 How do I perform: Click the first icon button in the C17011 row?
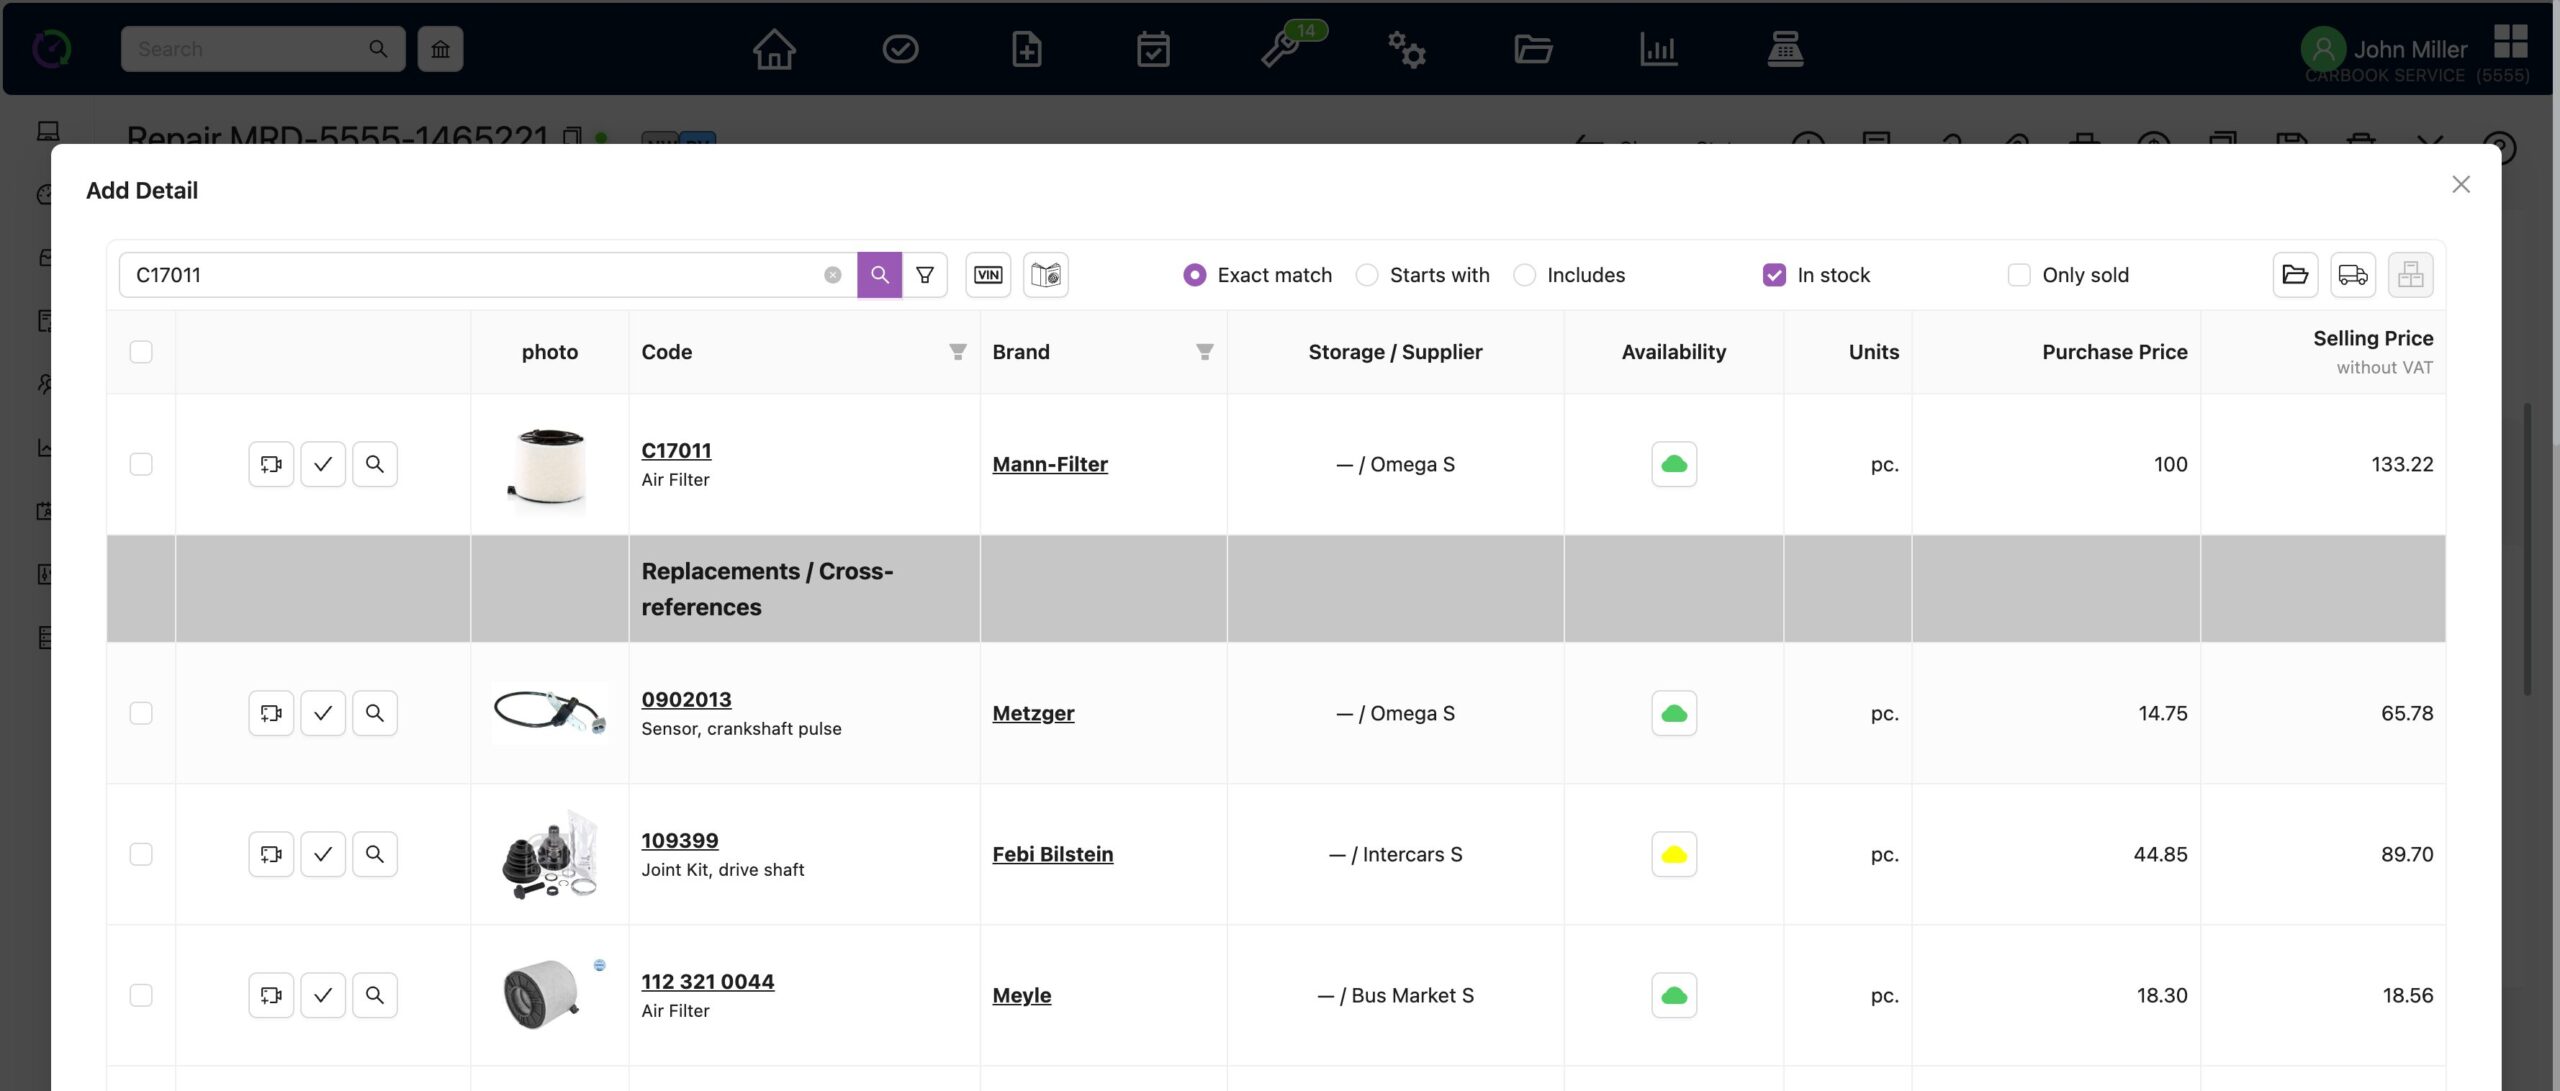271,464
